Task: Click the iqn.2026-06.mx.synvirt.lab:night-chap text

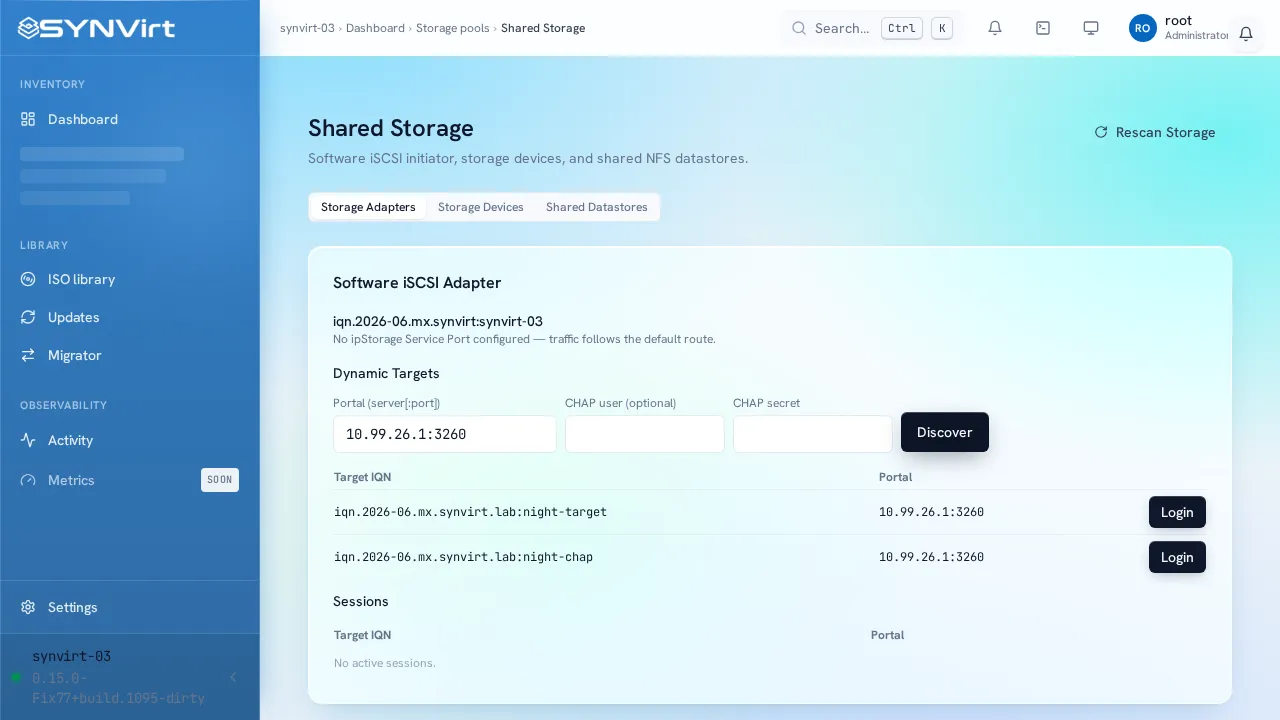Action: click(x=464, y=557)
